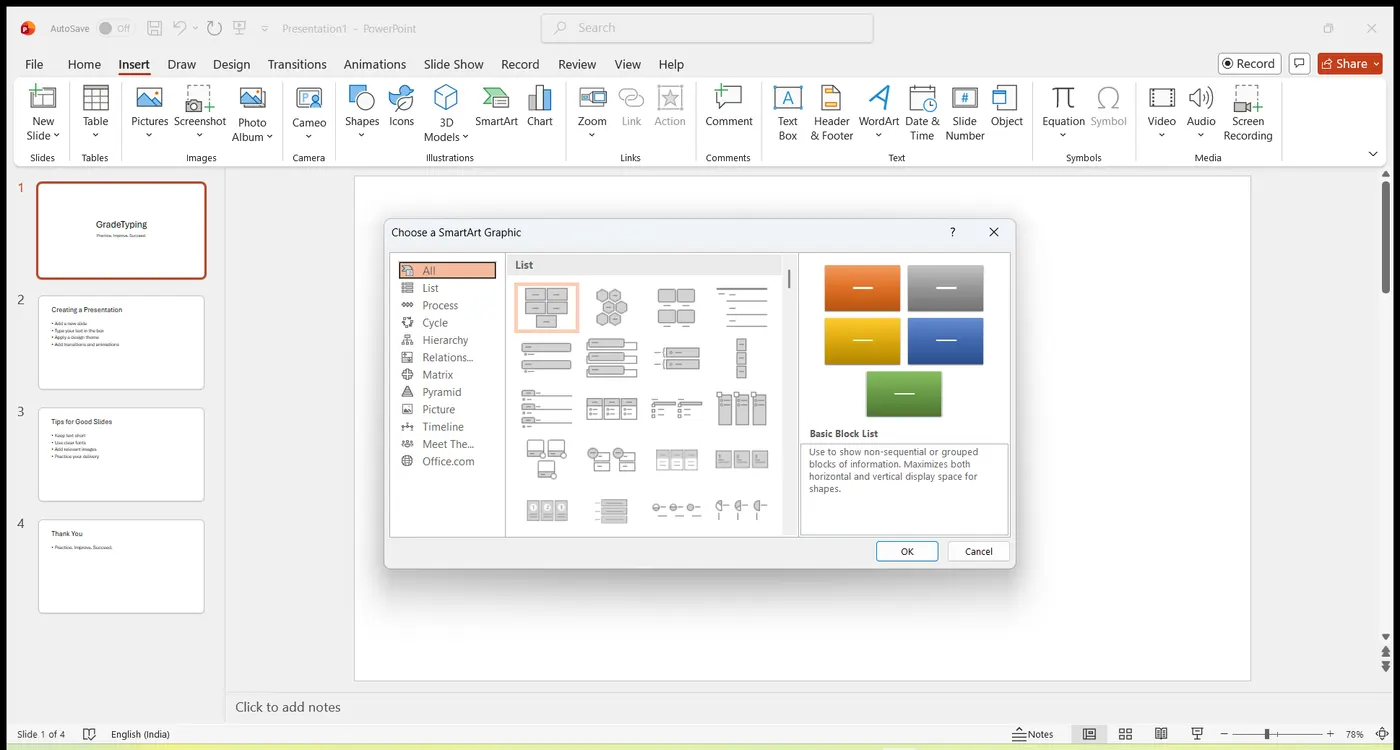Click OK in the SmartArt dialog

pyautogui.click(x=907, y=551)
